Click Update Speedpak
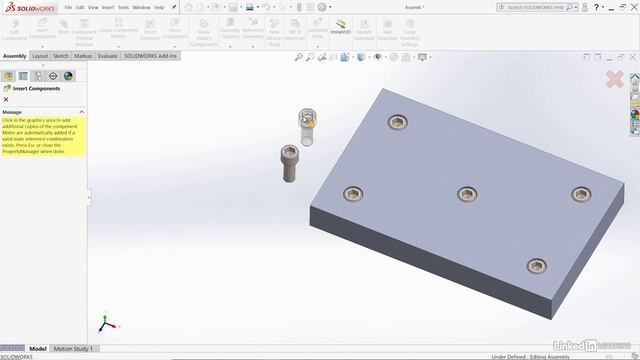The width and height of the screenshot is (640, 360). pyautogui.click(x=364, y=30)
